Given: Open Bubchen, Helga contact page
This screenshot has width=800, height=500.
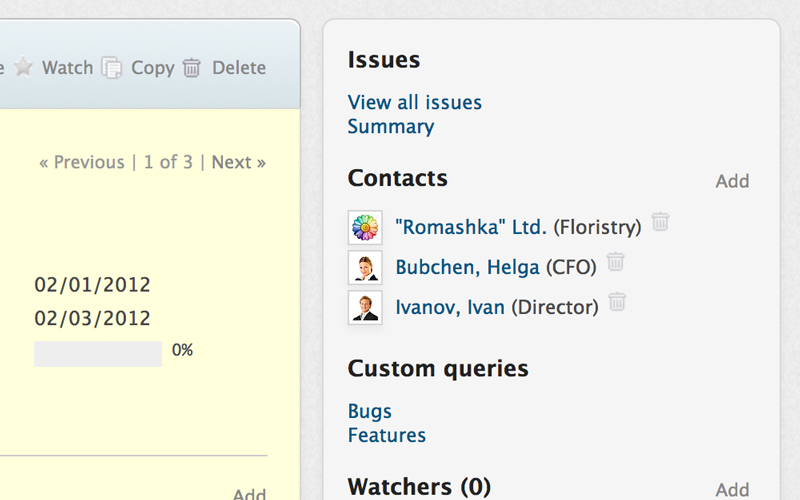Looking at the screenshot, I should (x=468, y=267).
